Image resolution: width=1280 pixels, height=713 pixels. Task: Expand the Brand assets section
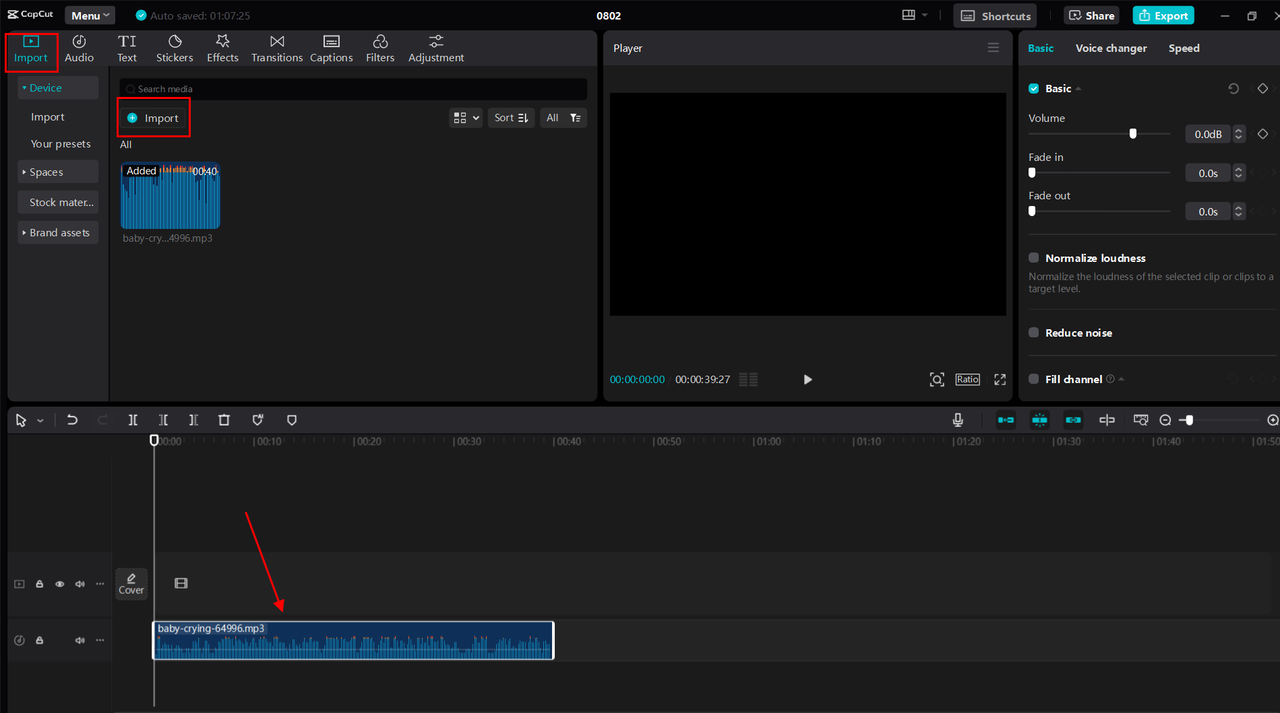(58, 233)
